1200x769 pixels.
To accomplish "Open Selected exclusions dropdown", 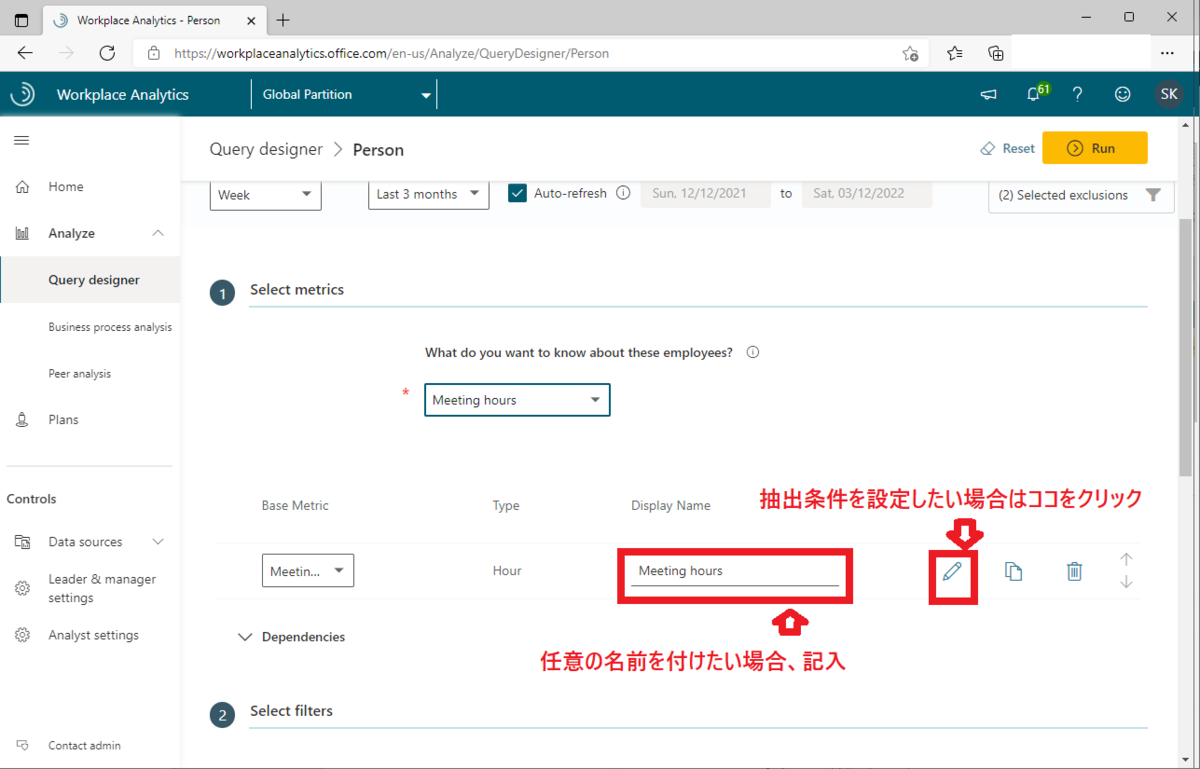I will (x=1081, y=195).
